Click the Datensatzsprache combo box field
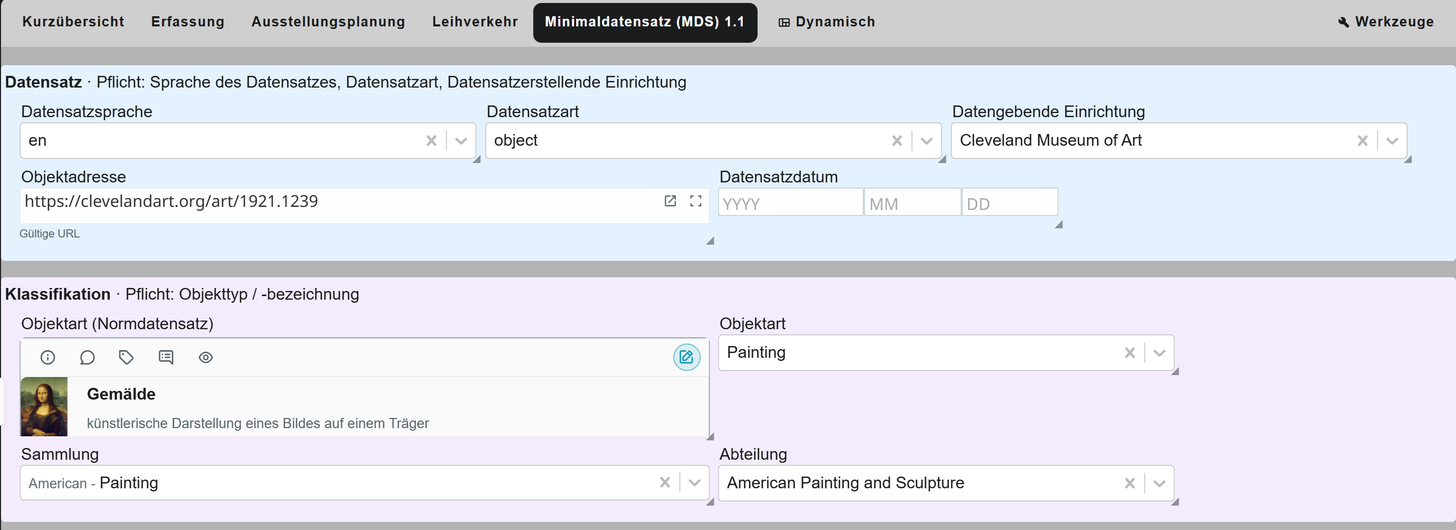This screenshot has height=530, width=1456. [x=248, y=141]
